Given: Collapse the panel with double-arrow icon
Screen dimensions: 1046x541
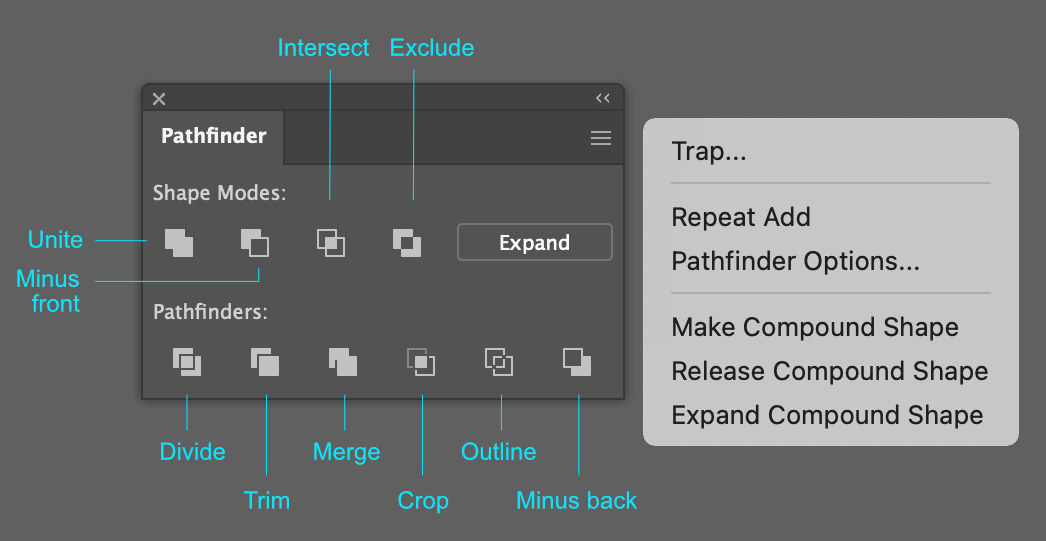Looking at the screenshot, I should (603, 98).
